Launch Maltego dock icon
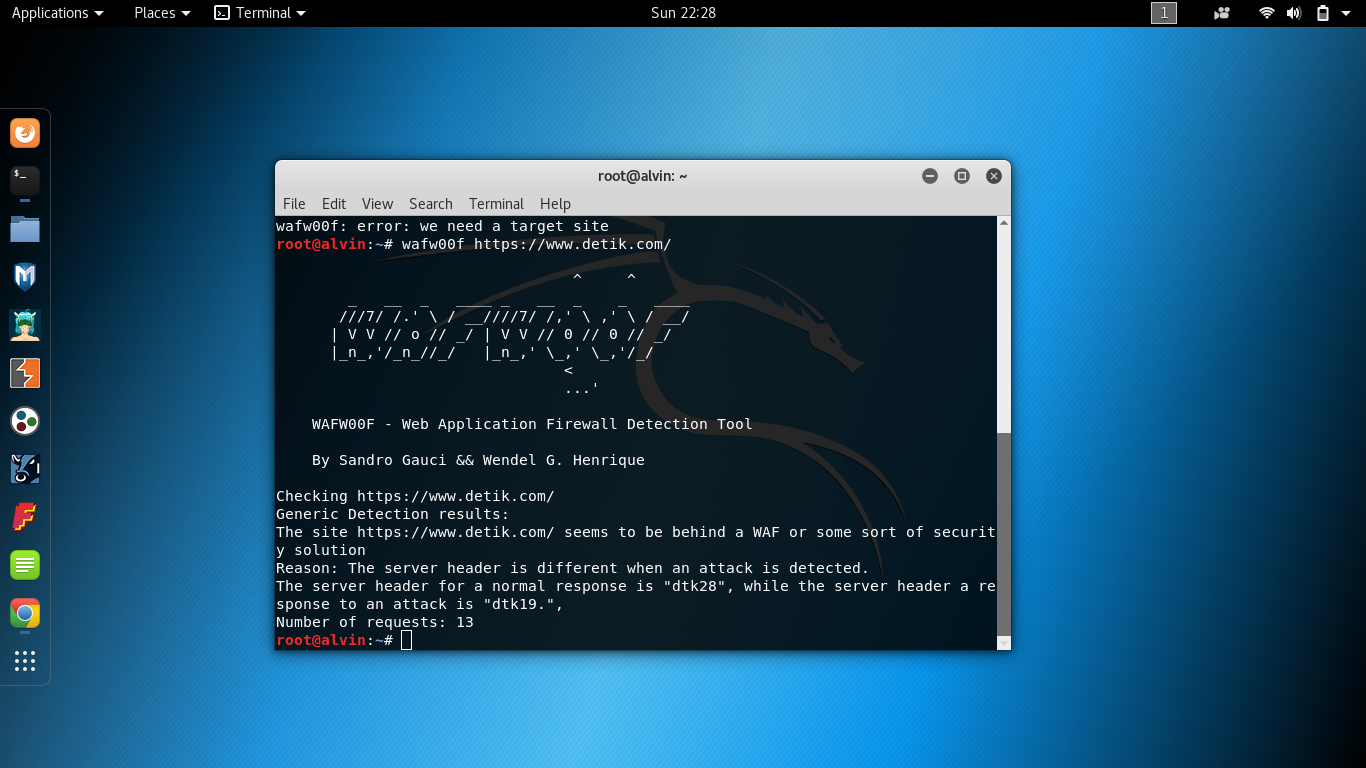1366x768 pixels. (25, 469)
